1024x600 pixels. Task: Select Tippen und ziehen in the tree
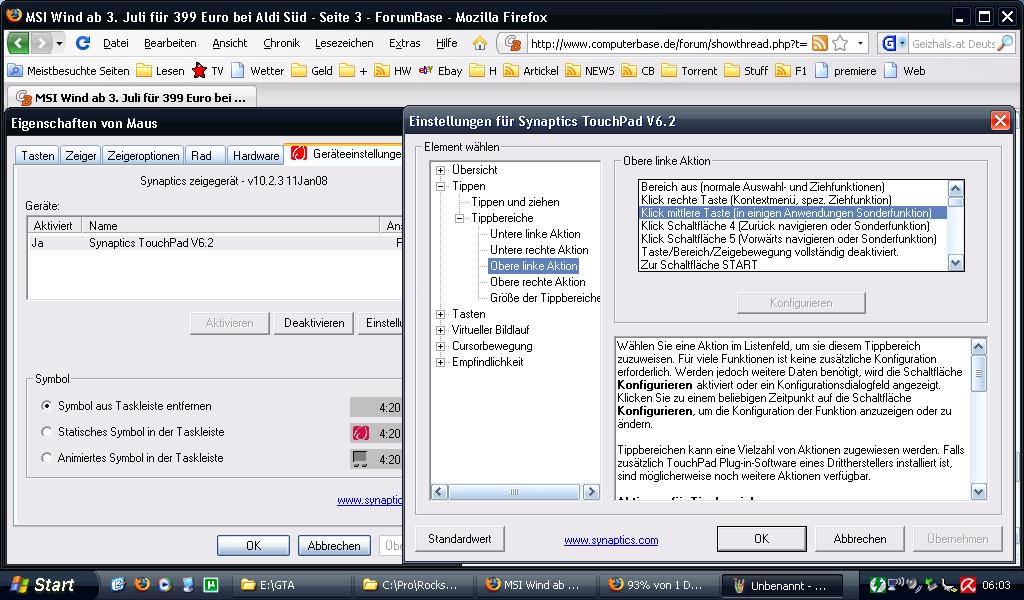click(x=515, y=202)
